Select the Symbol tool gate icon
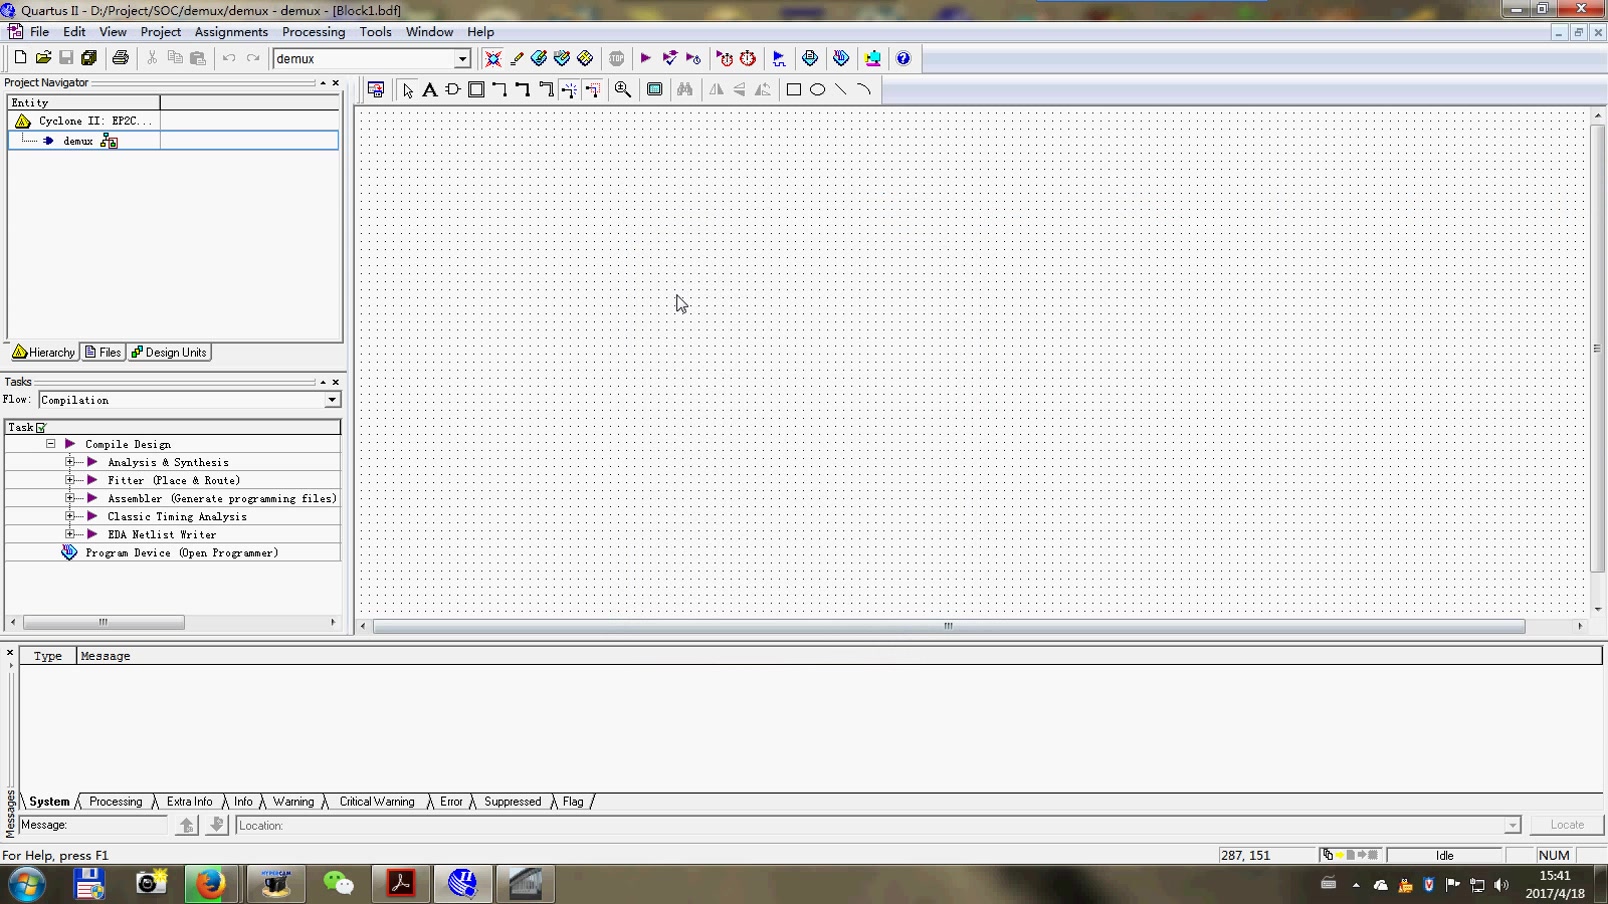1608x904 pixels. [x=453, y=90]
